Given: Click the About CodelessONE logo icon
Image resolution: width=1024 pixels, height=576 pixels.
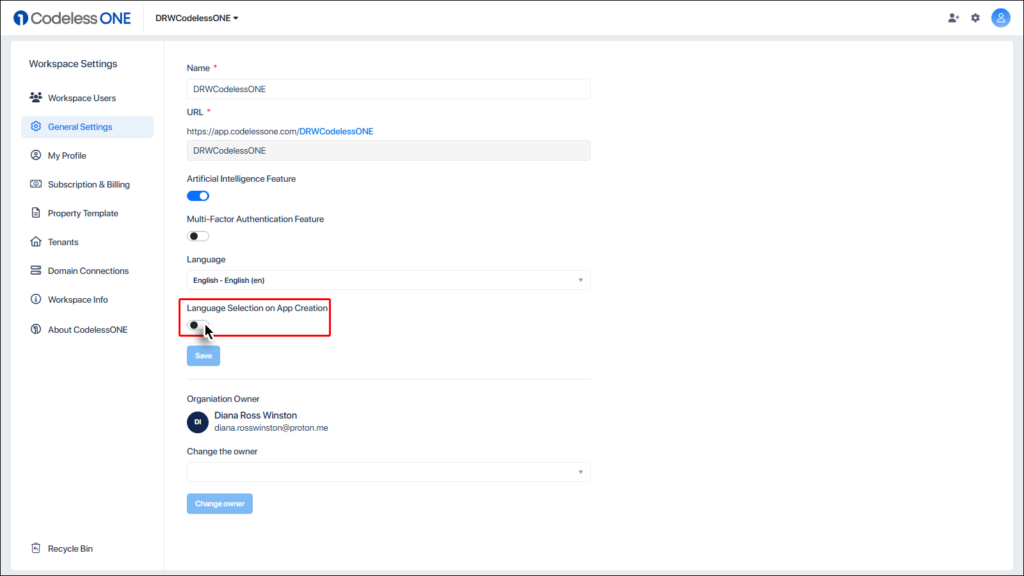Looking at the screenshot, I should click(x=36, y=328).
